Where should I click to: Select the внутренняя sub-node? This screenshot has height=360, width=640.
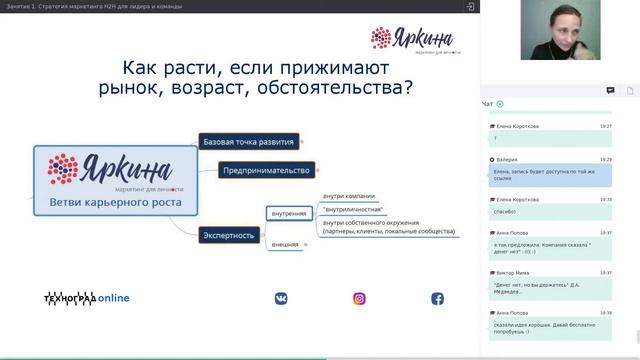(289, 213)
